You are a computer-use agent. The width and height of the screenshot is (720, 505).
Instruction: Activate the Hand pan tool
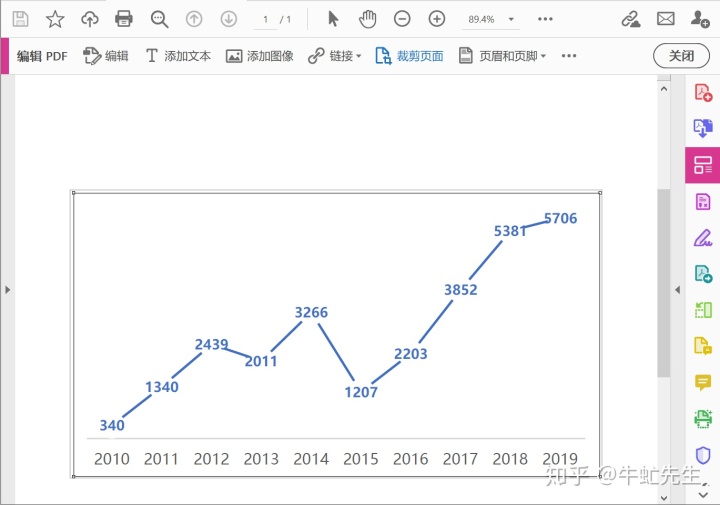367,19
